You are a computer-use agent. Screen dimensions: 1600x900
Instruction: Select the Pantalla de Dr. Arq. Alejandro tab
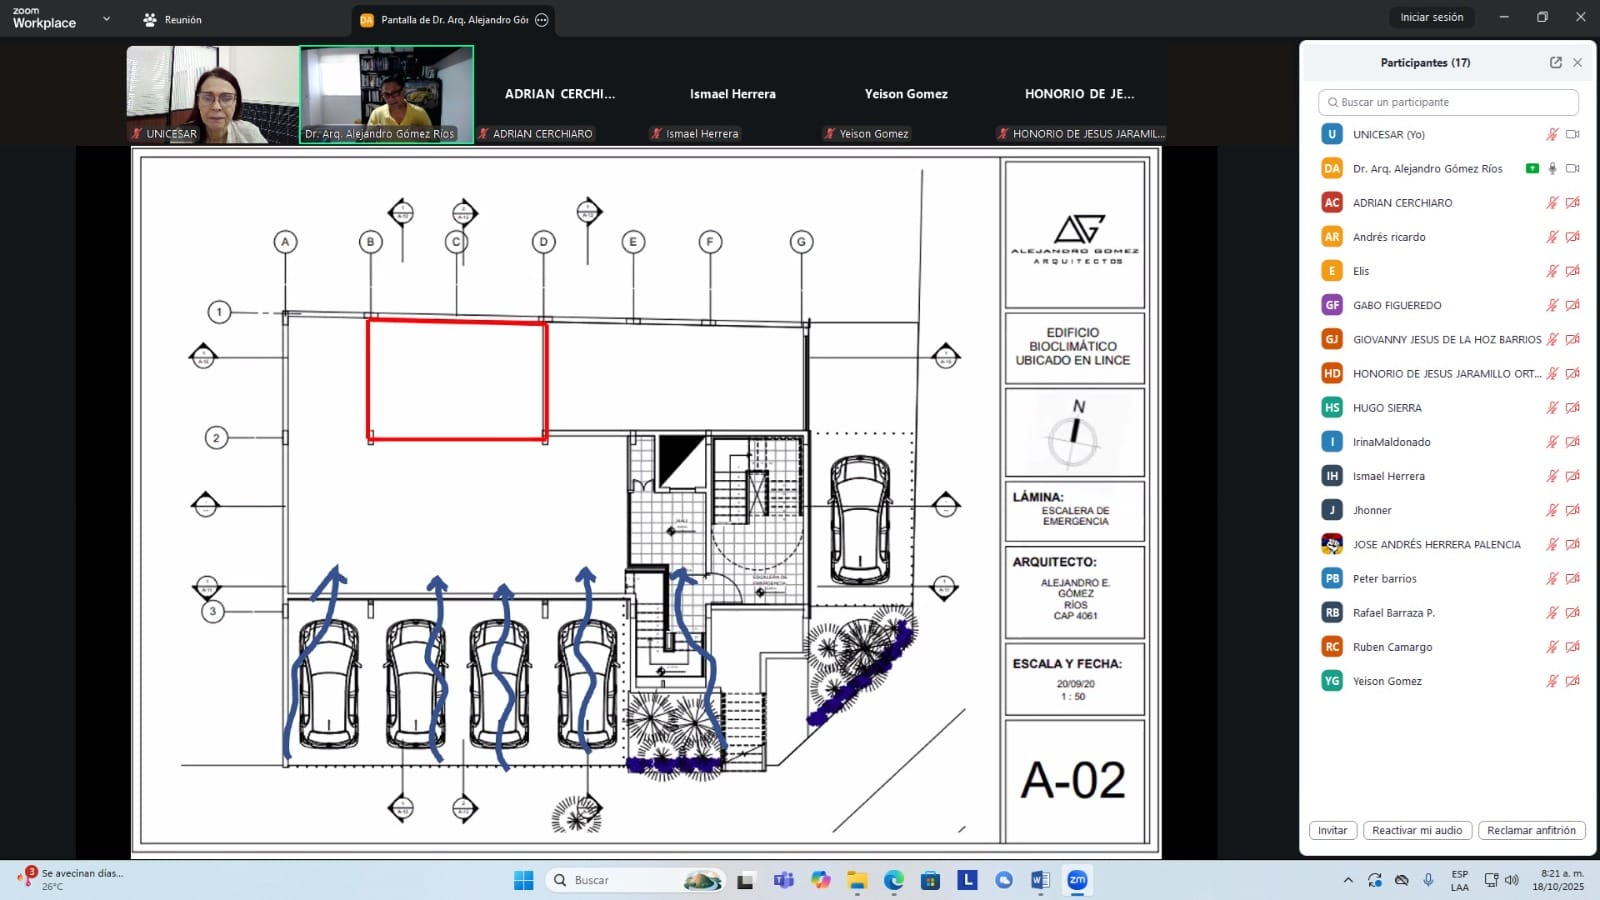point(445,20)
